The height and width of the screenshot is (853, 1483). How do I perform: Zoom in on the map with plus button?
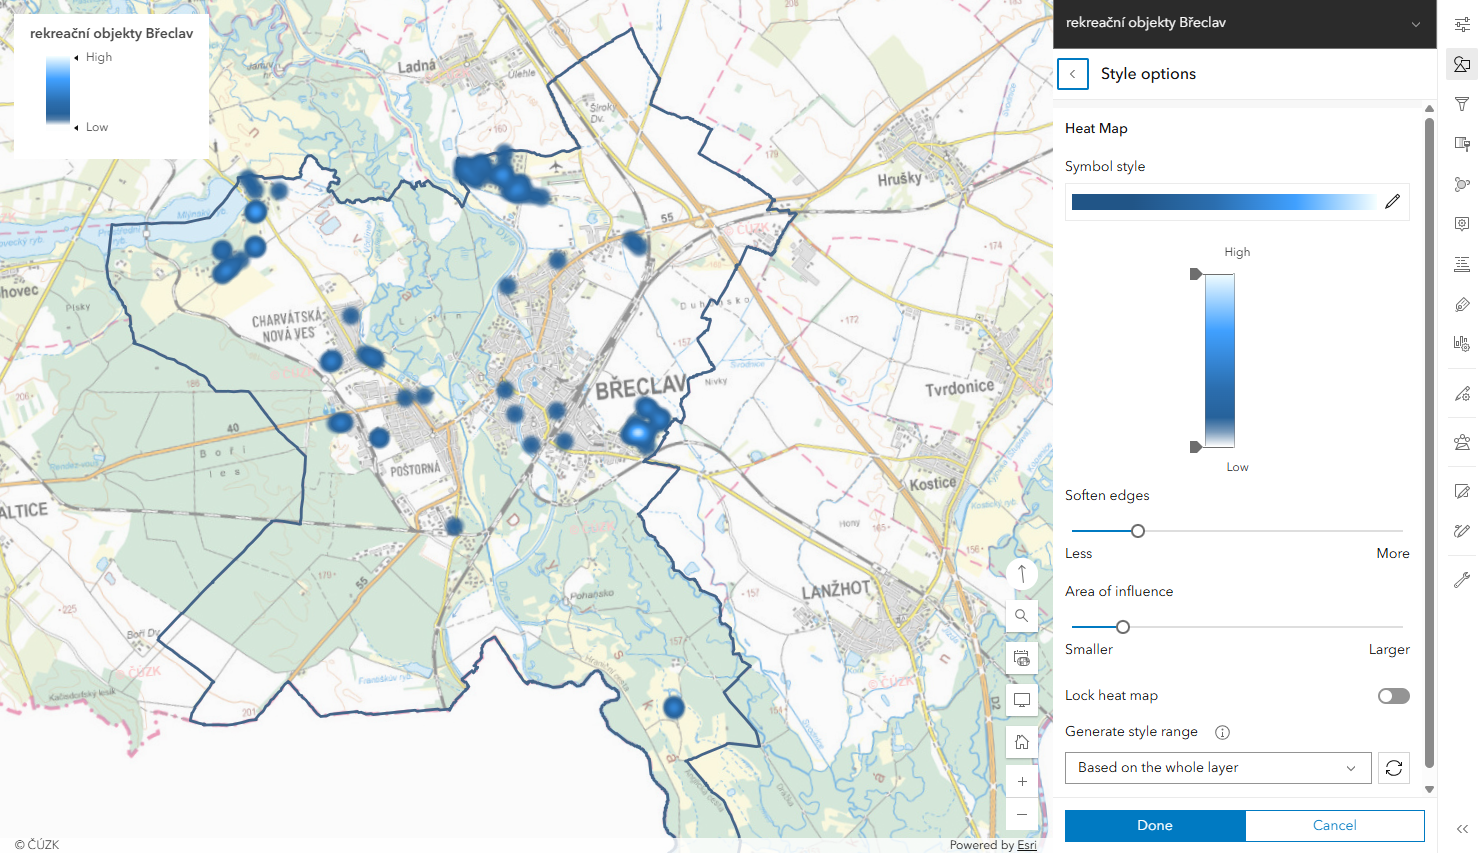(x=1021, y=781)
